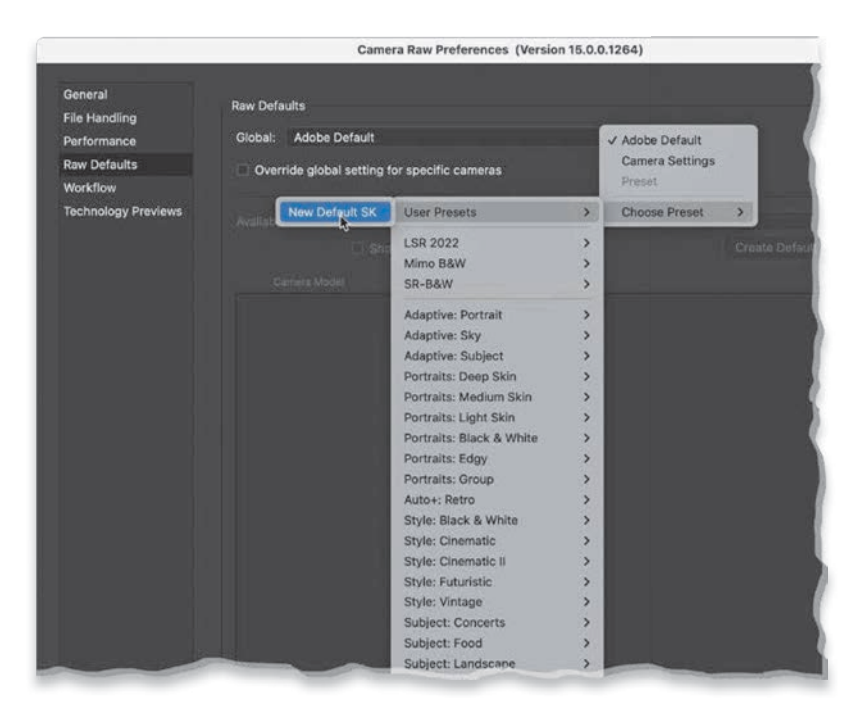Expand the User Presets submenu

tap(497, 212)
